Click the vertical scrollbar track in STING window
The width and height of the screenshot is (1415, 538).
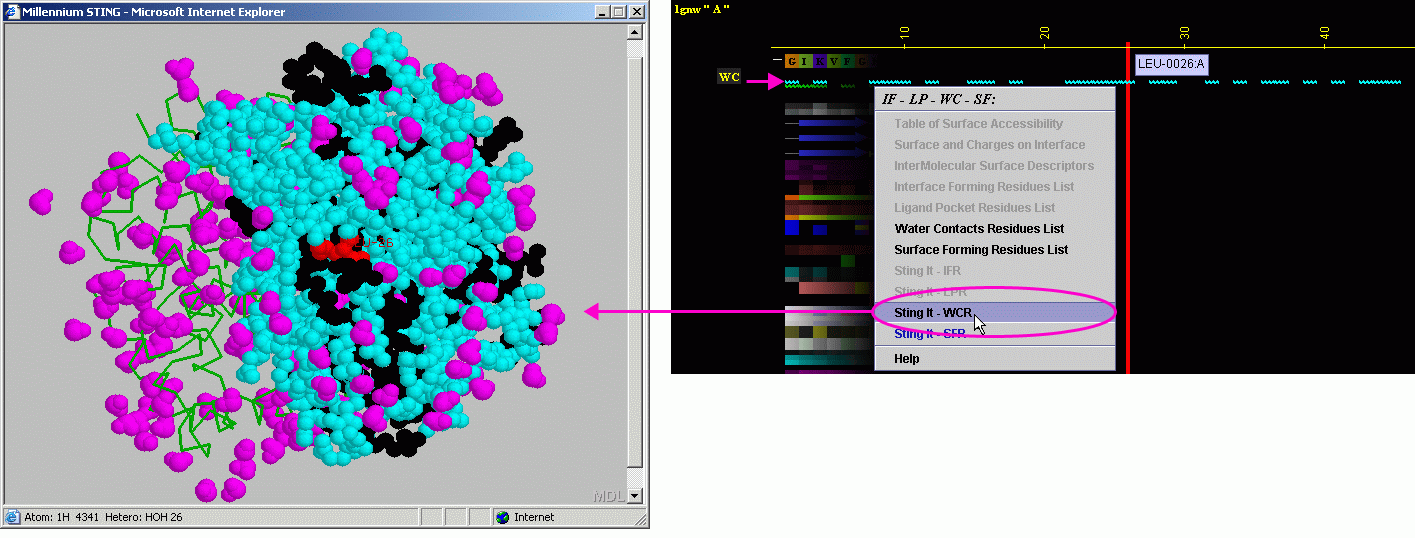635,264
